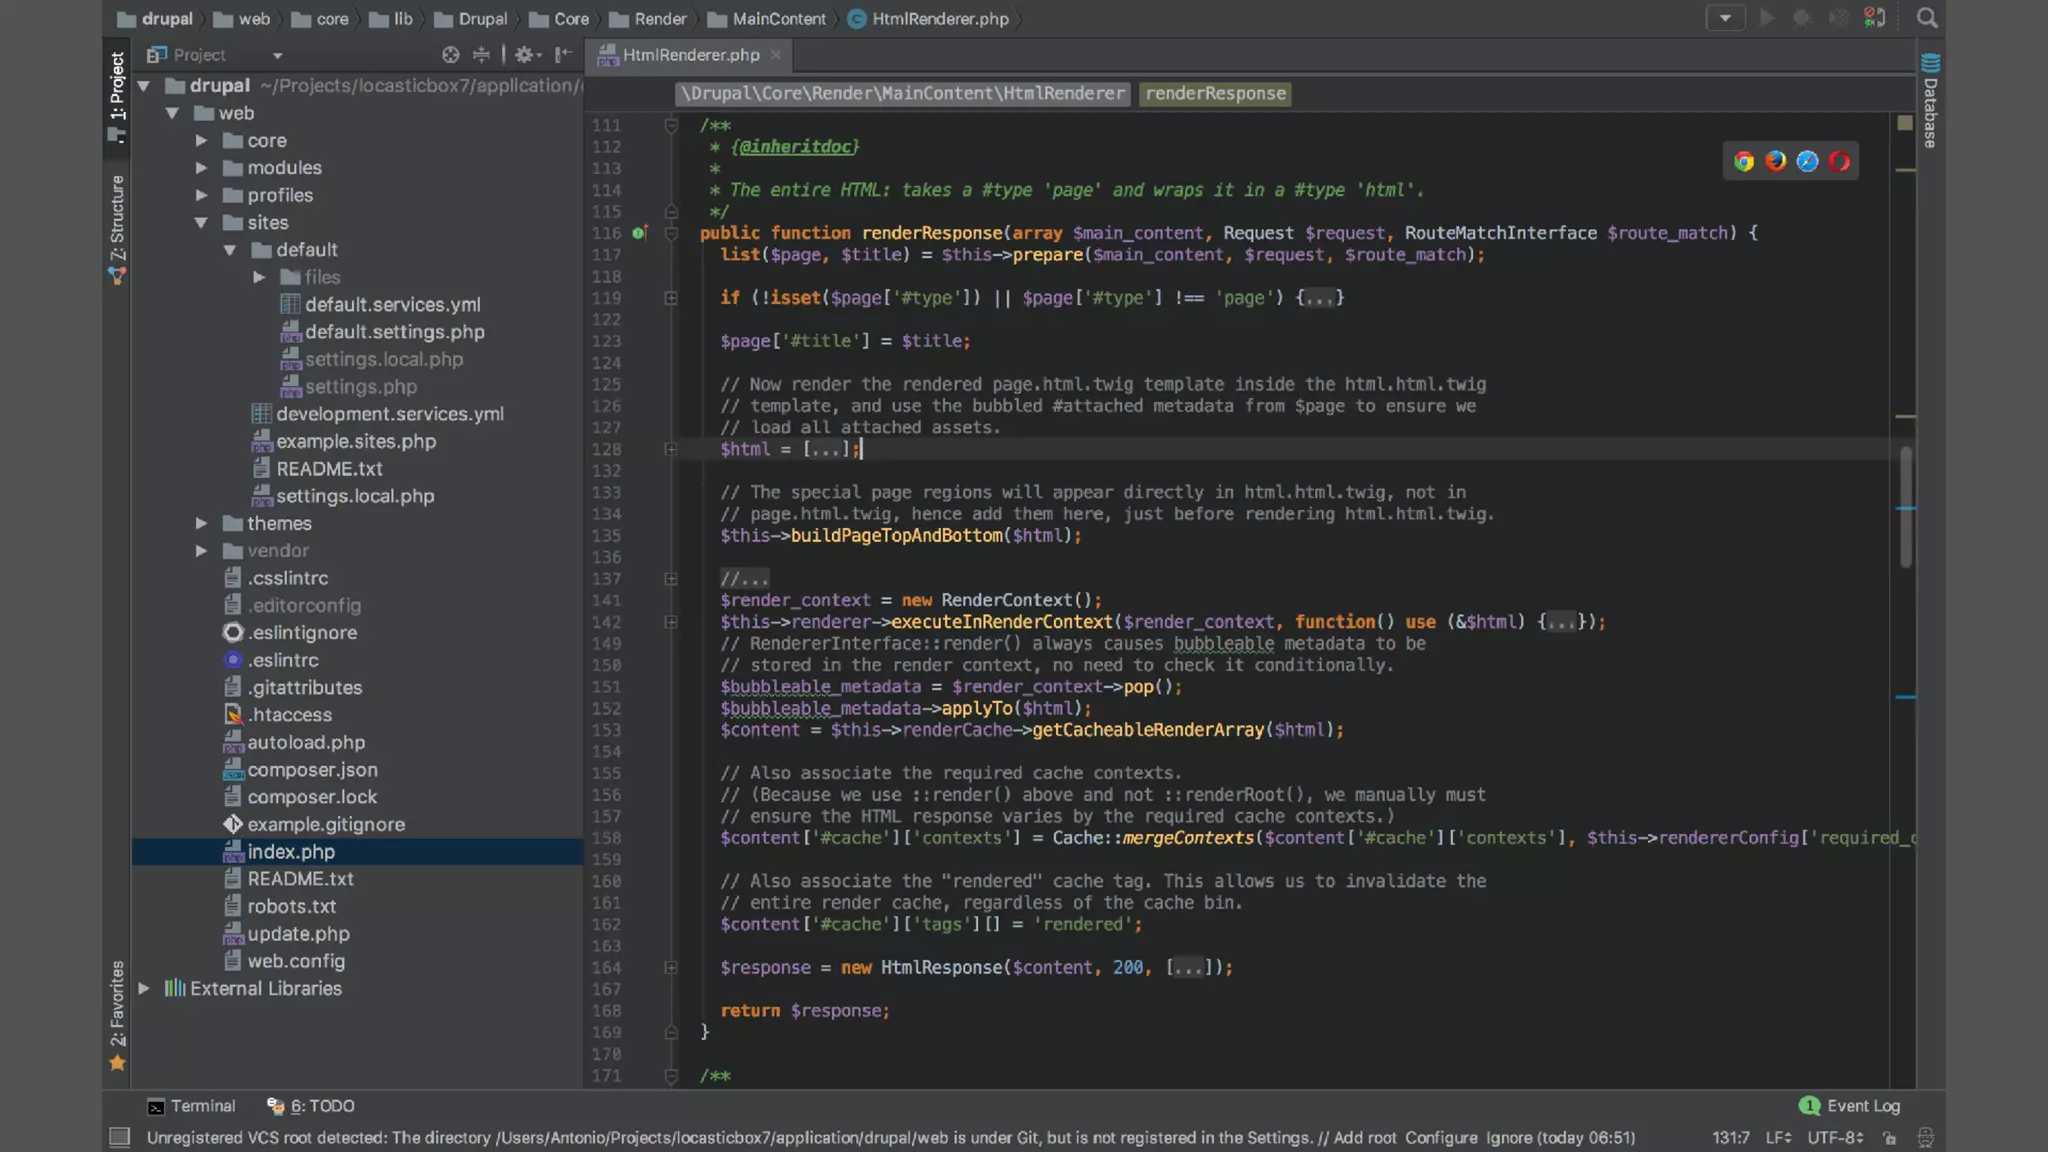2048x1152 pixels.
Task: Open the run configuration dropdown
Action: [x=1725, y=18]
